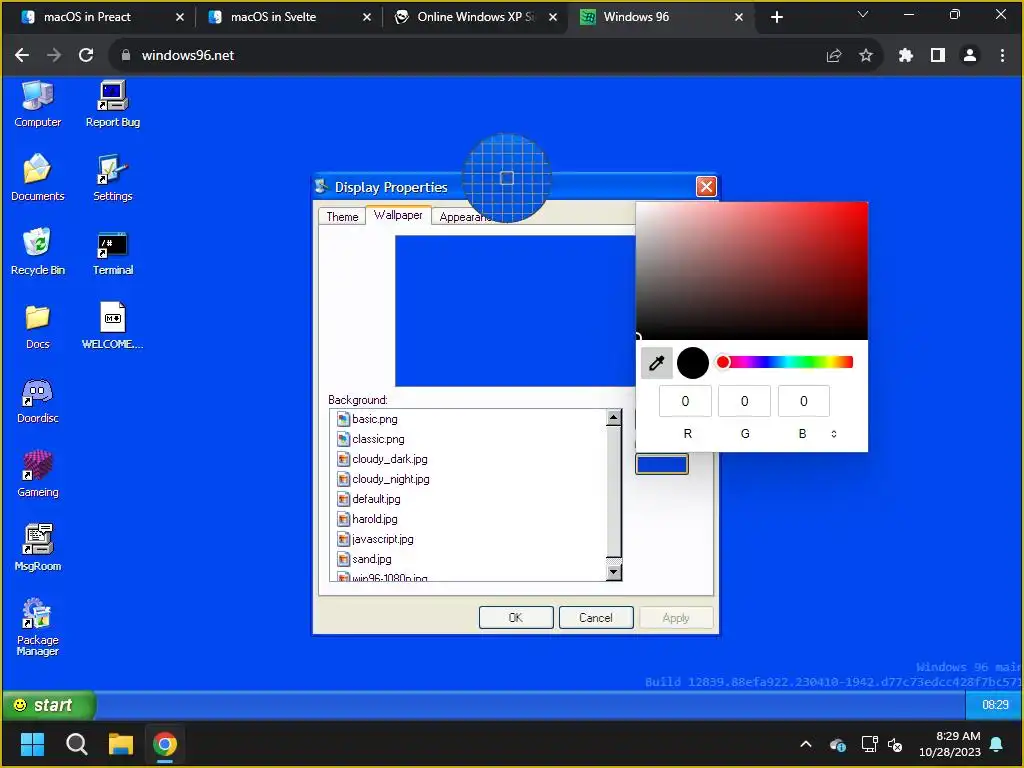Click the Display Properties title bar icon

(321, 187)
